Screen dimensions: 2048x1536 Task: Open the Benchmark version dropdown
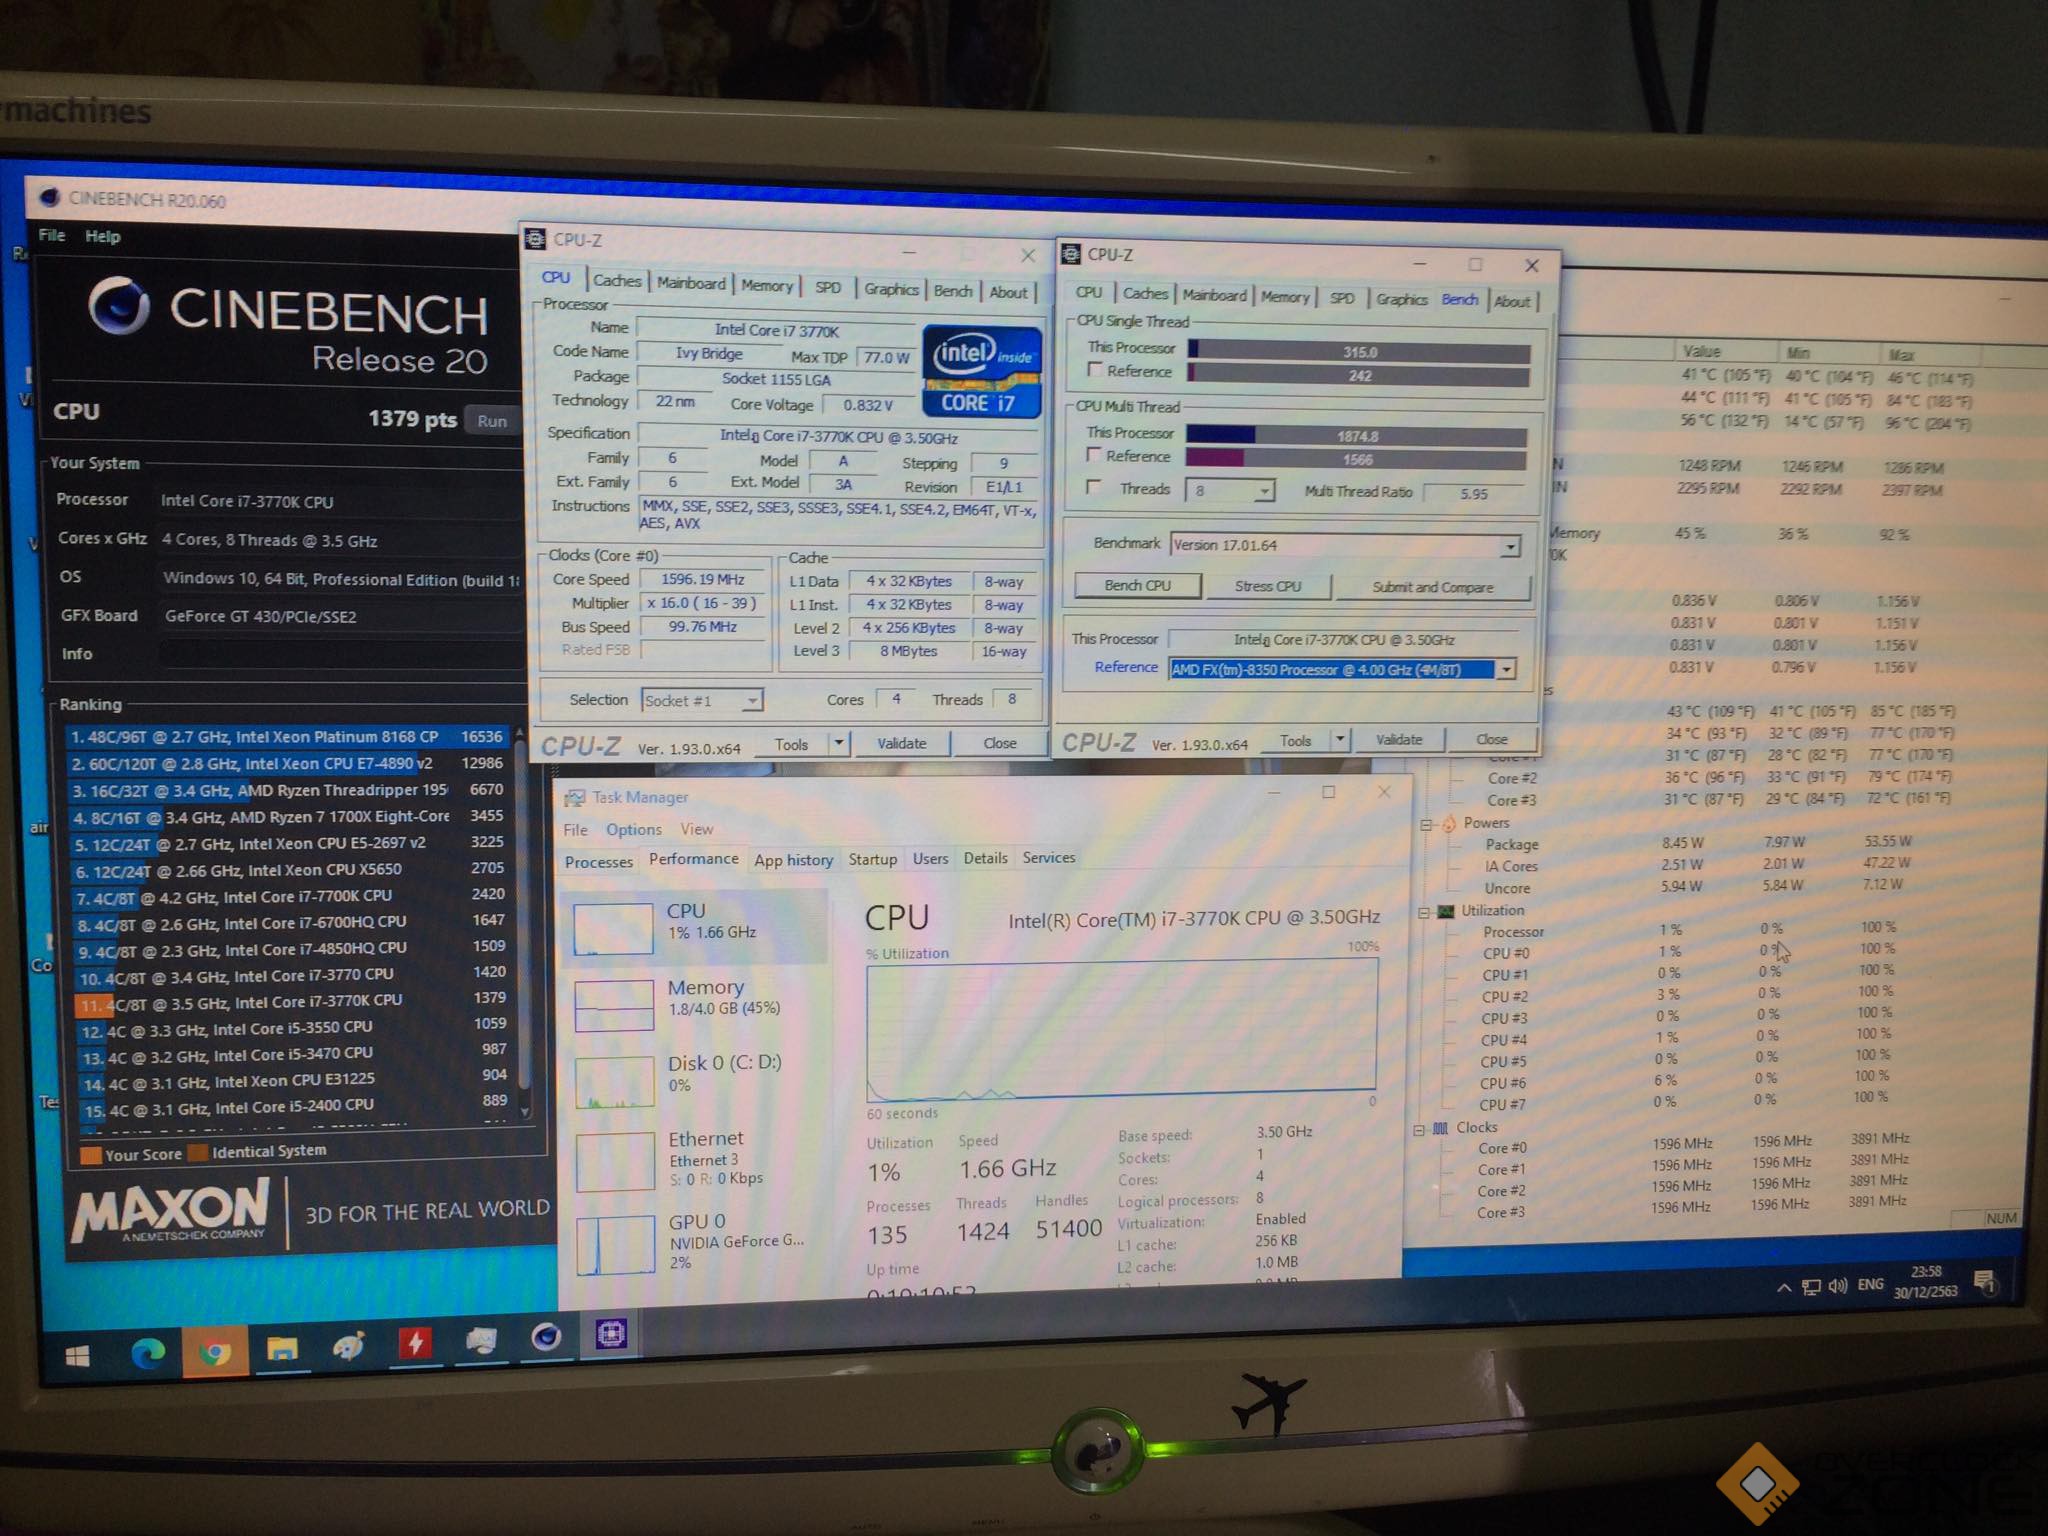click(1510, 546)
